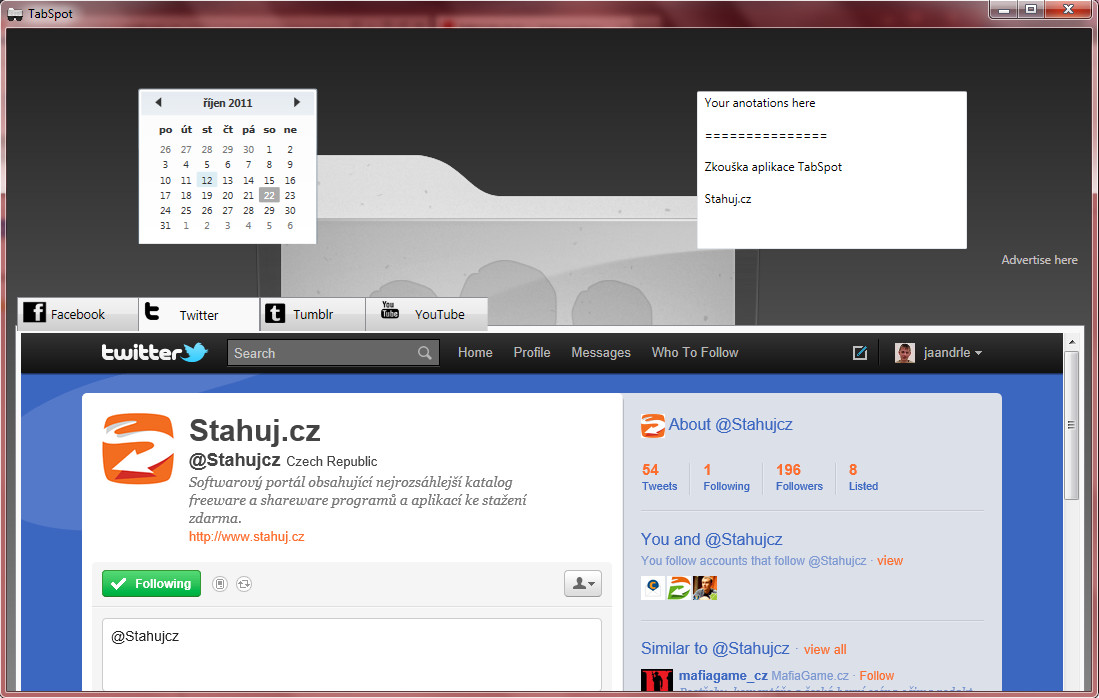Open the Tumblr tab
The image size is (1099, 698).
point(313,314)
